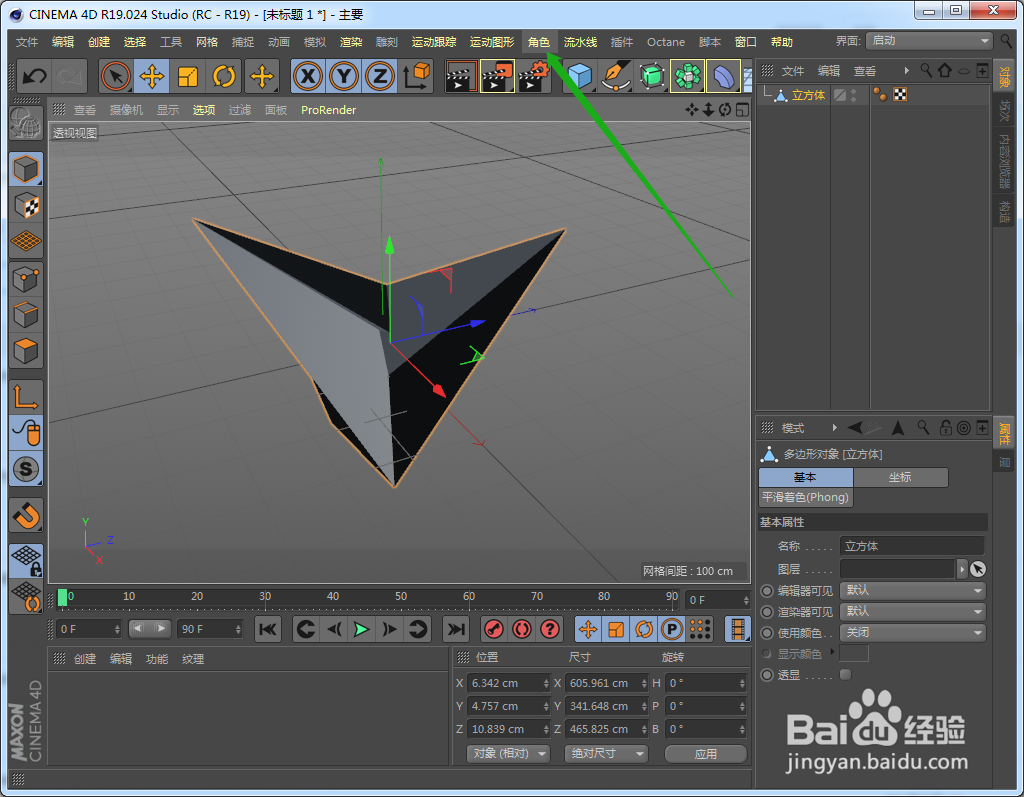This screenshot has height=797, width=1024.
Task: Click the Undo arrow icon
Action: coord(34,76)
